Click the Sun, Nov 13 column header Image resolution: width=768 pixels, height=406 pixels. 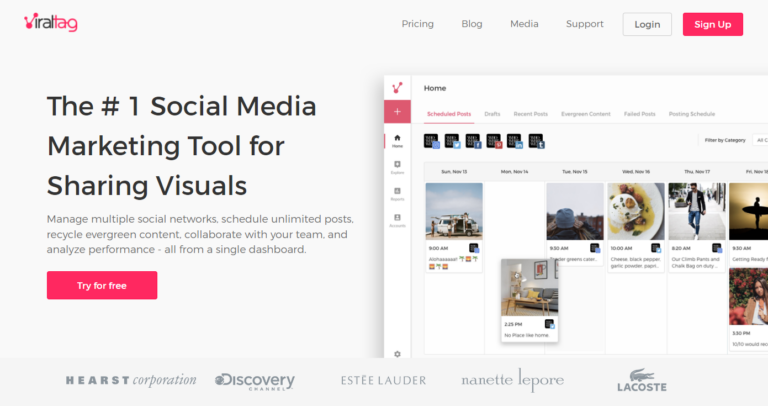(454, 172)
